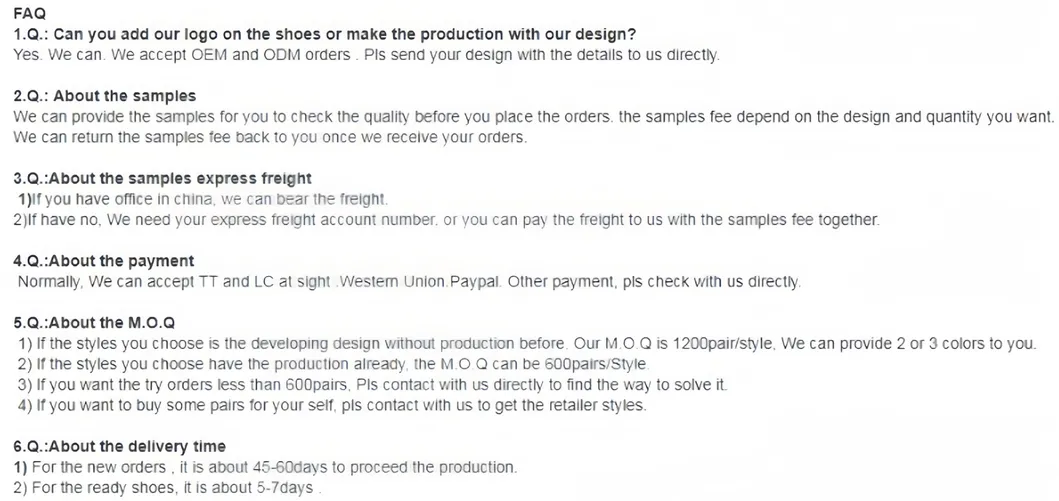Click the "About the payment" question heading
Viewport: 1059px width, 501px height.
[104, 261]
